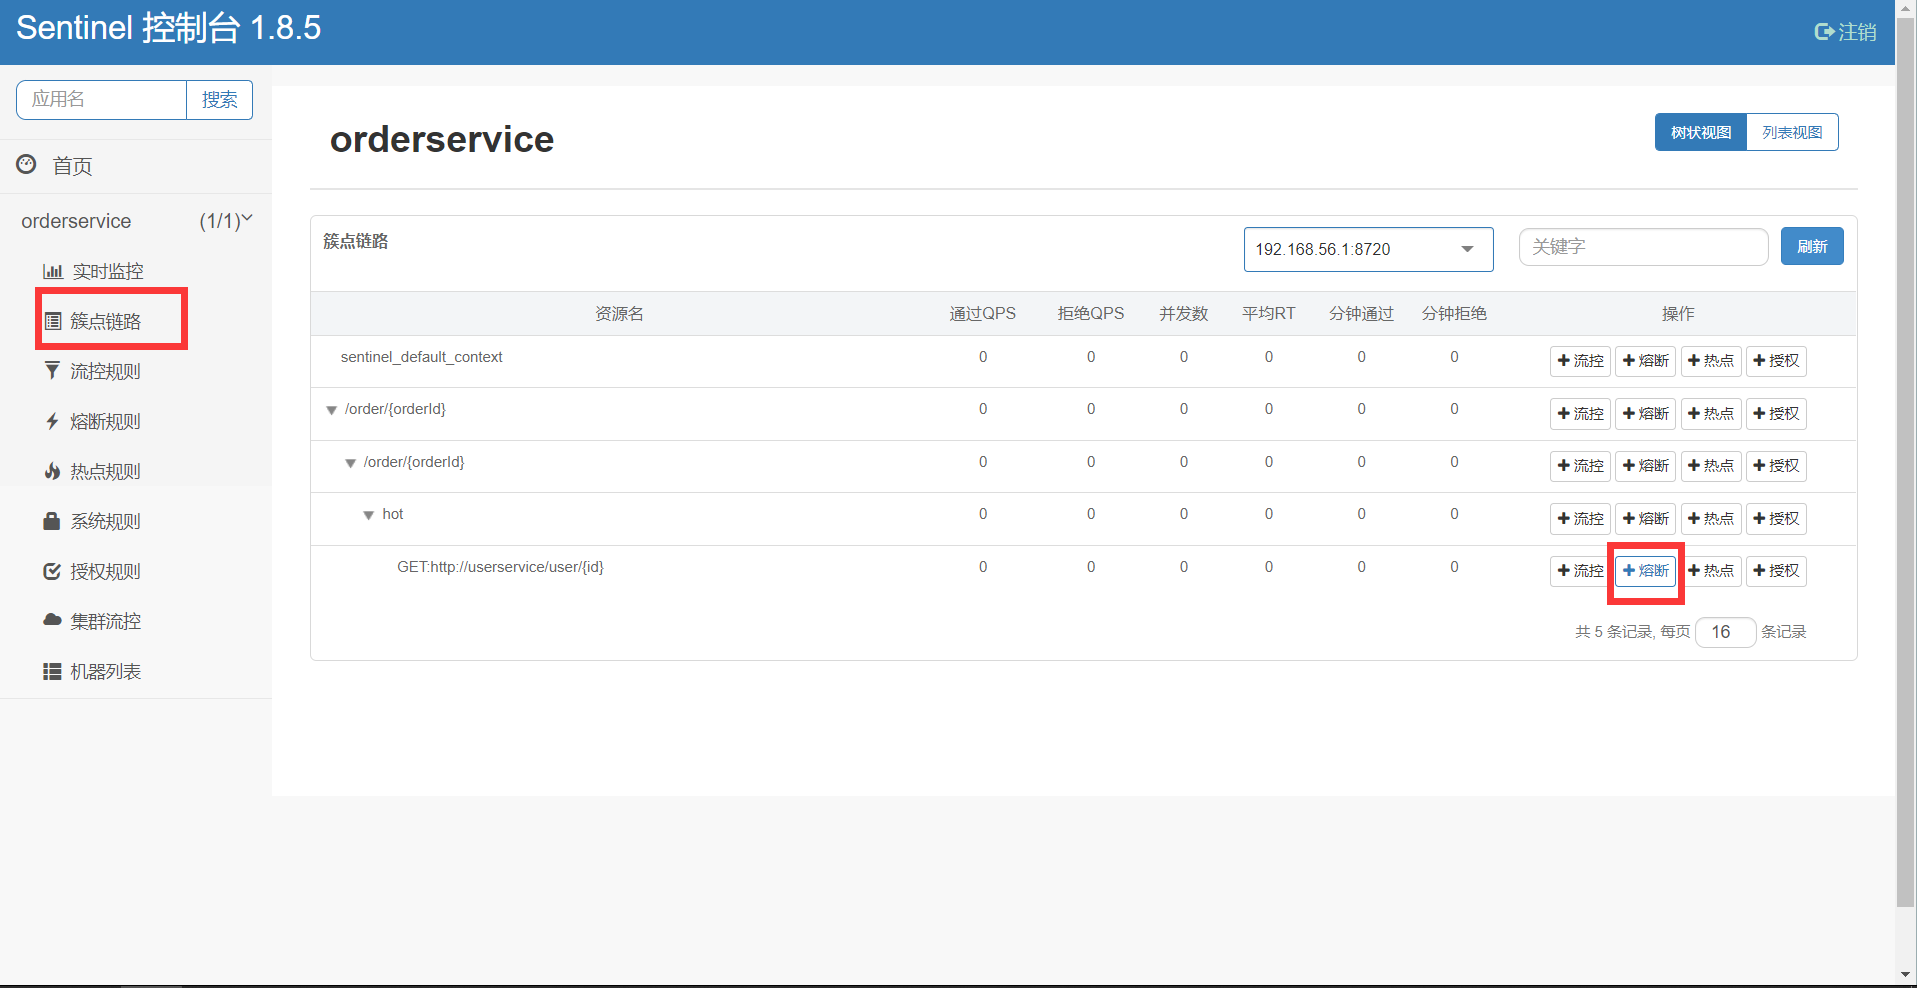Image resolution: width=1917 pixels, height=988 pixels.
Task: Open the machine 192.168.56.1:8720 dropdown
Action: pos(1368,249)
